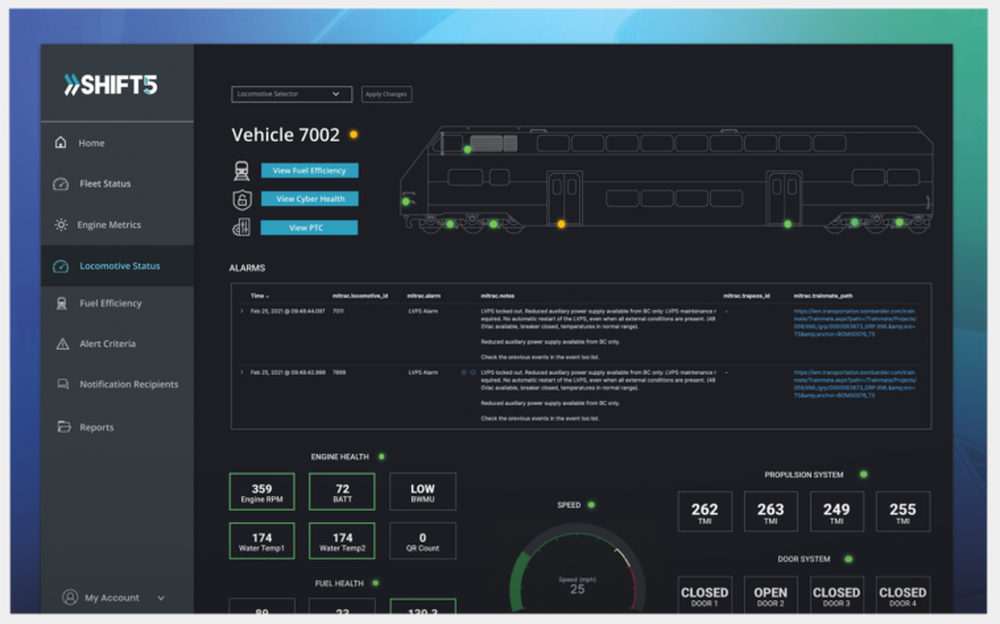
Task: Click the Fuel Efficiency label in the sidebar
Action: [x=110, y=303]
